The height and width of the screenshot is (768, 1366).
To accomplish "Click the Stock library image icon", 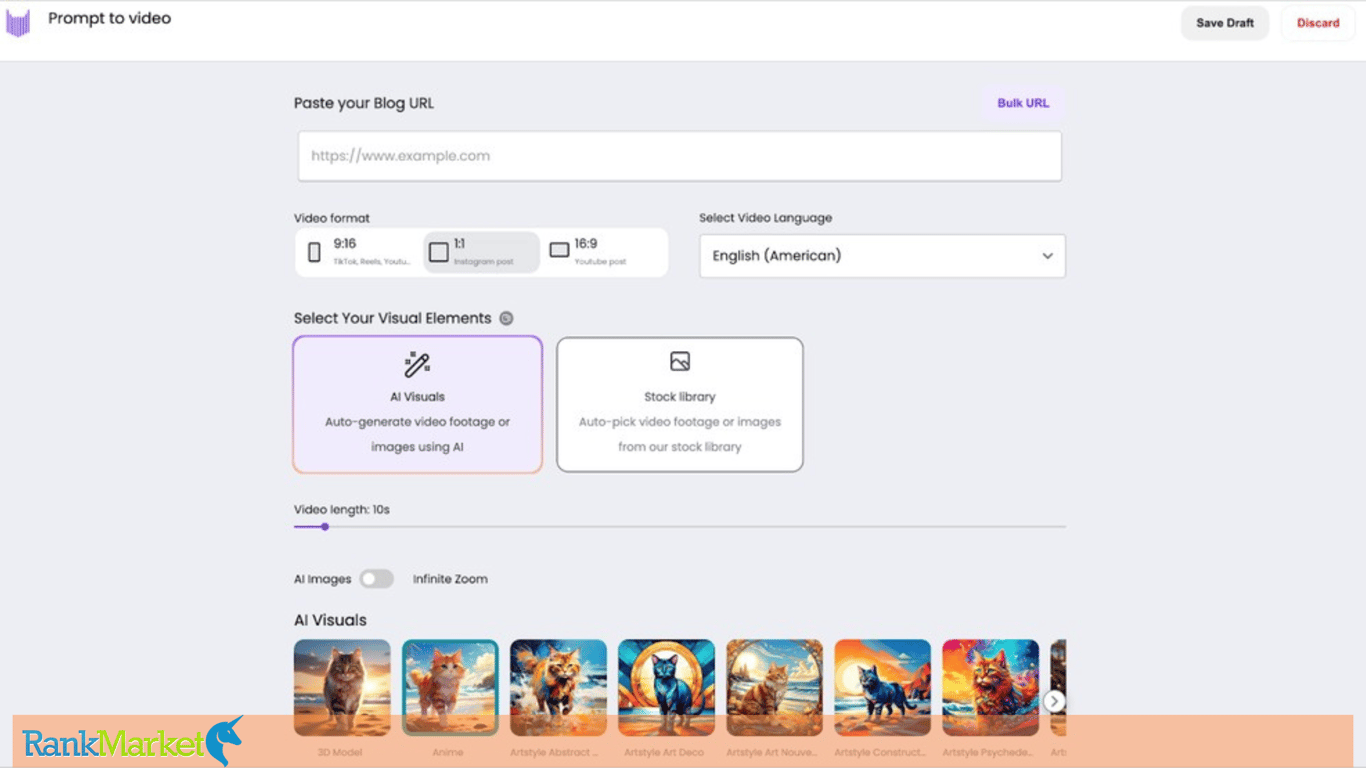I will pos(680,361).
